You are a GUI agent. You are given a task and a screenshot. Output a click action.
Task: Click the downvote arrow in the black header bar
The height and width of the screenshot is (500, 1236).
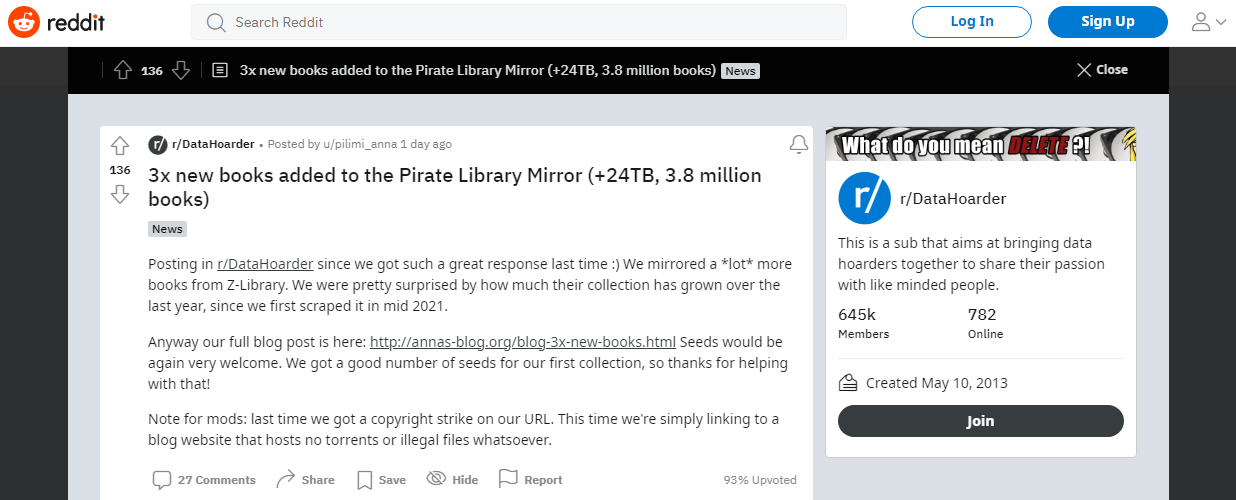click(x=181, y=70)
